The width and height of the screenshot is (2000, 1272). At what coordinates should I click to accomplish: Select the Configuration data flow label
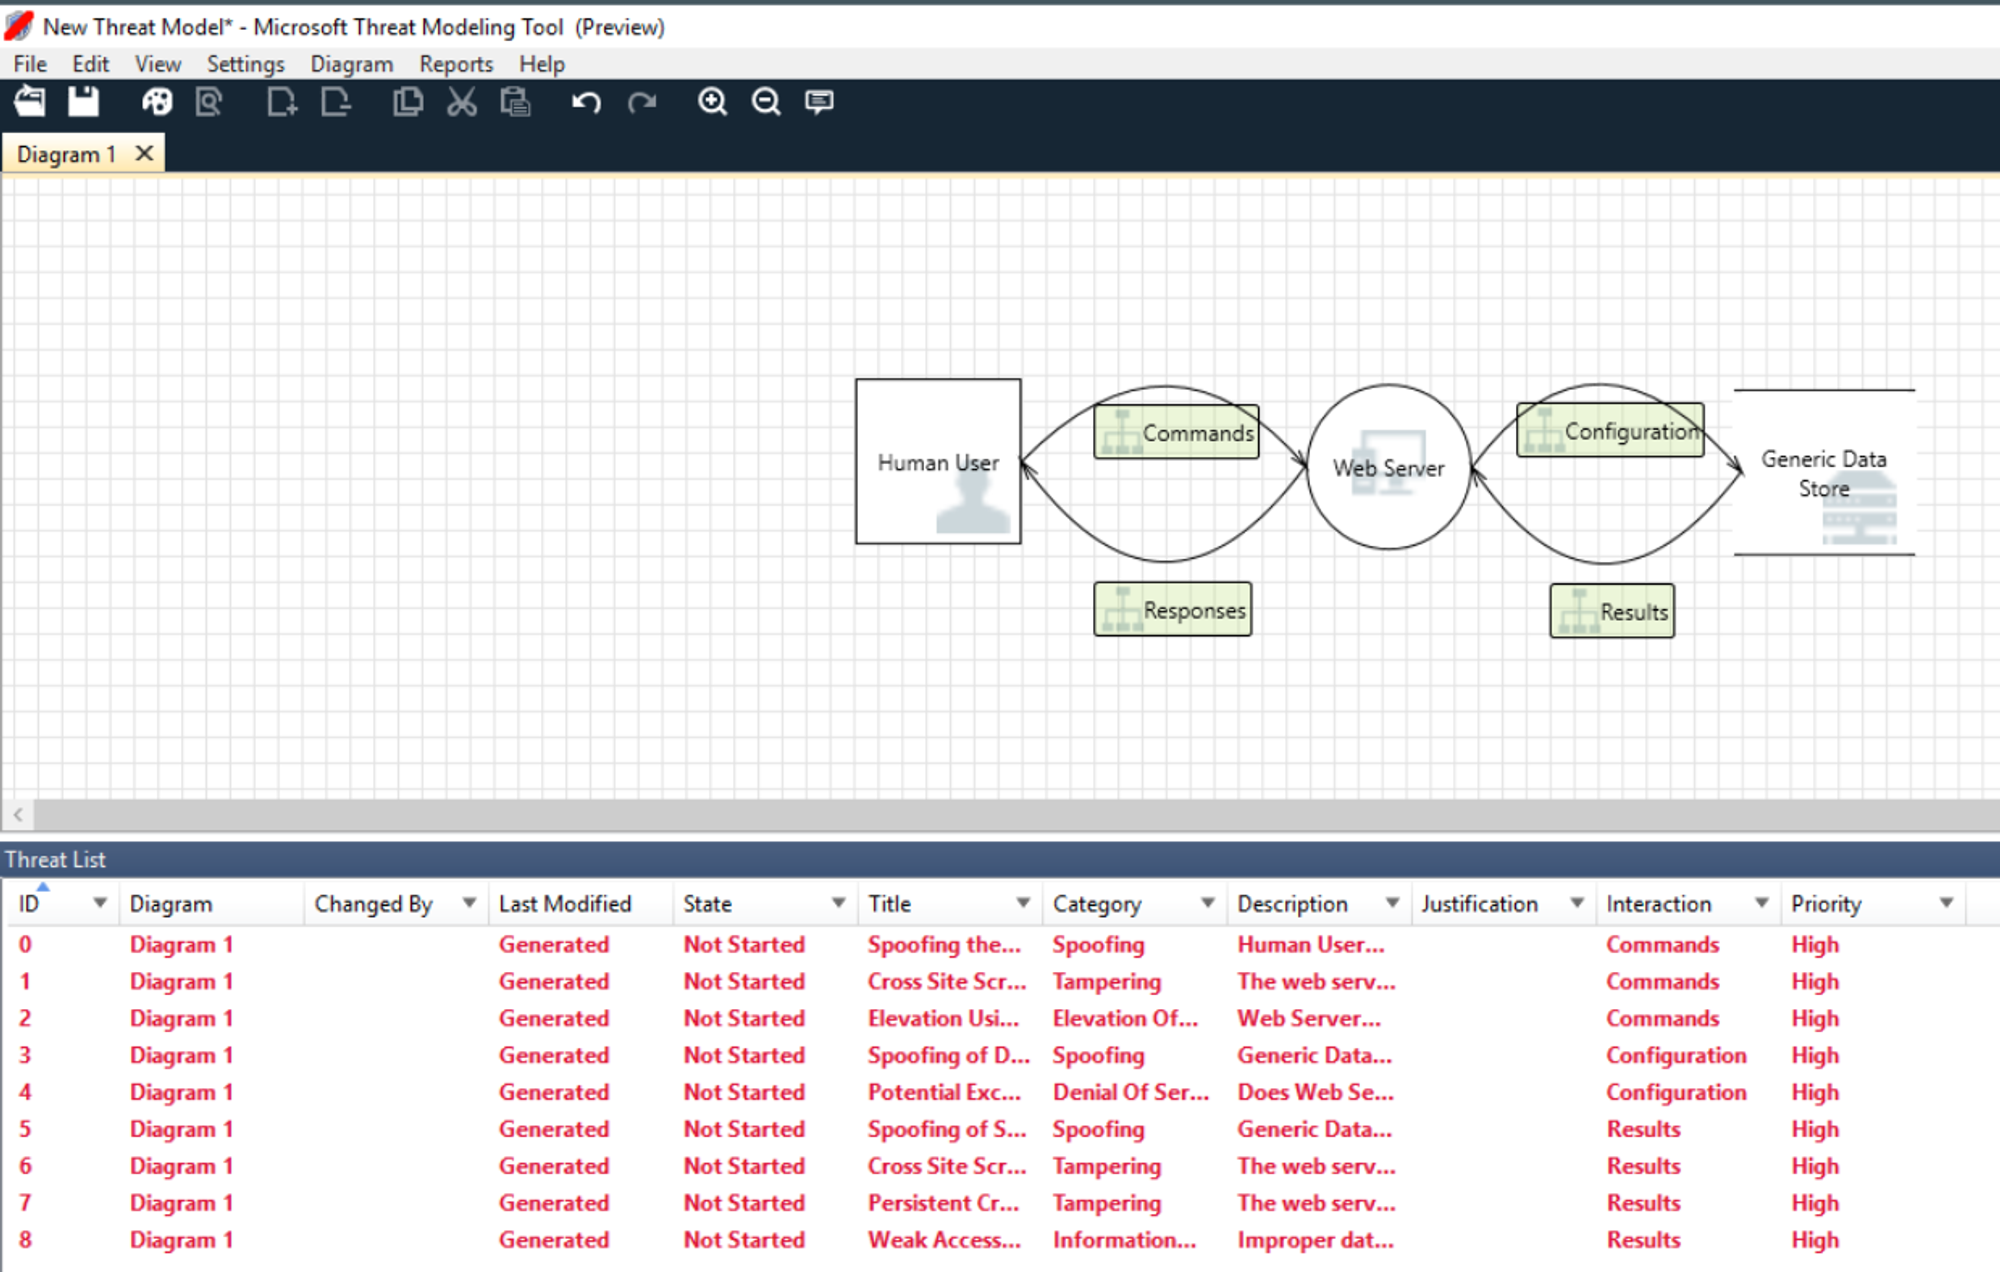1610,430
